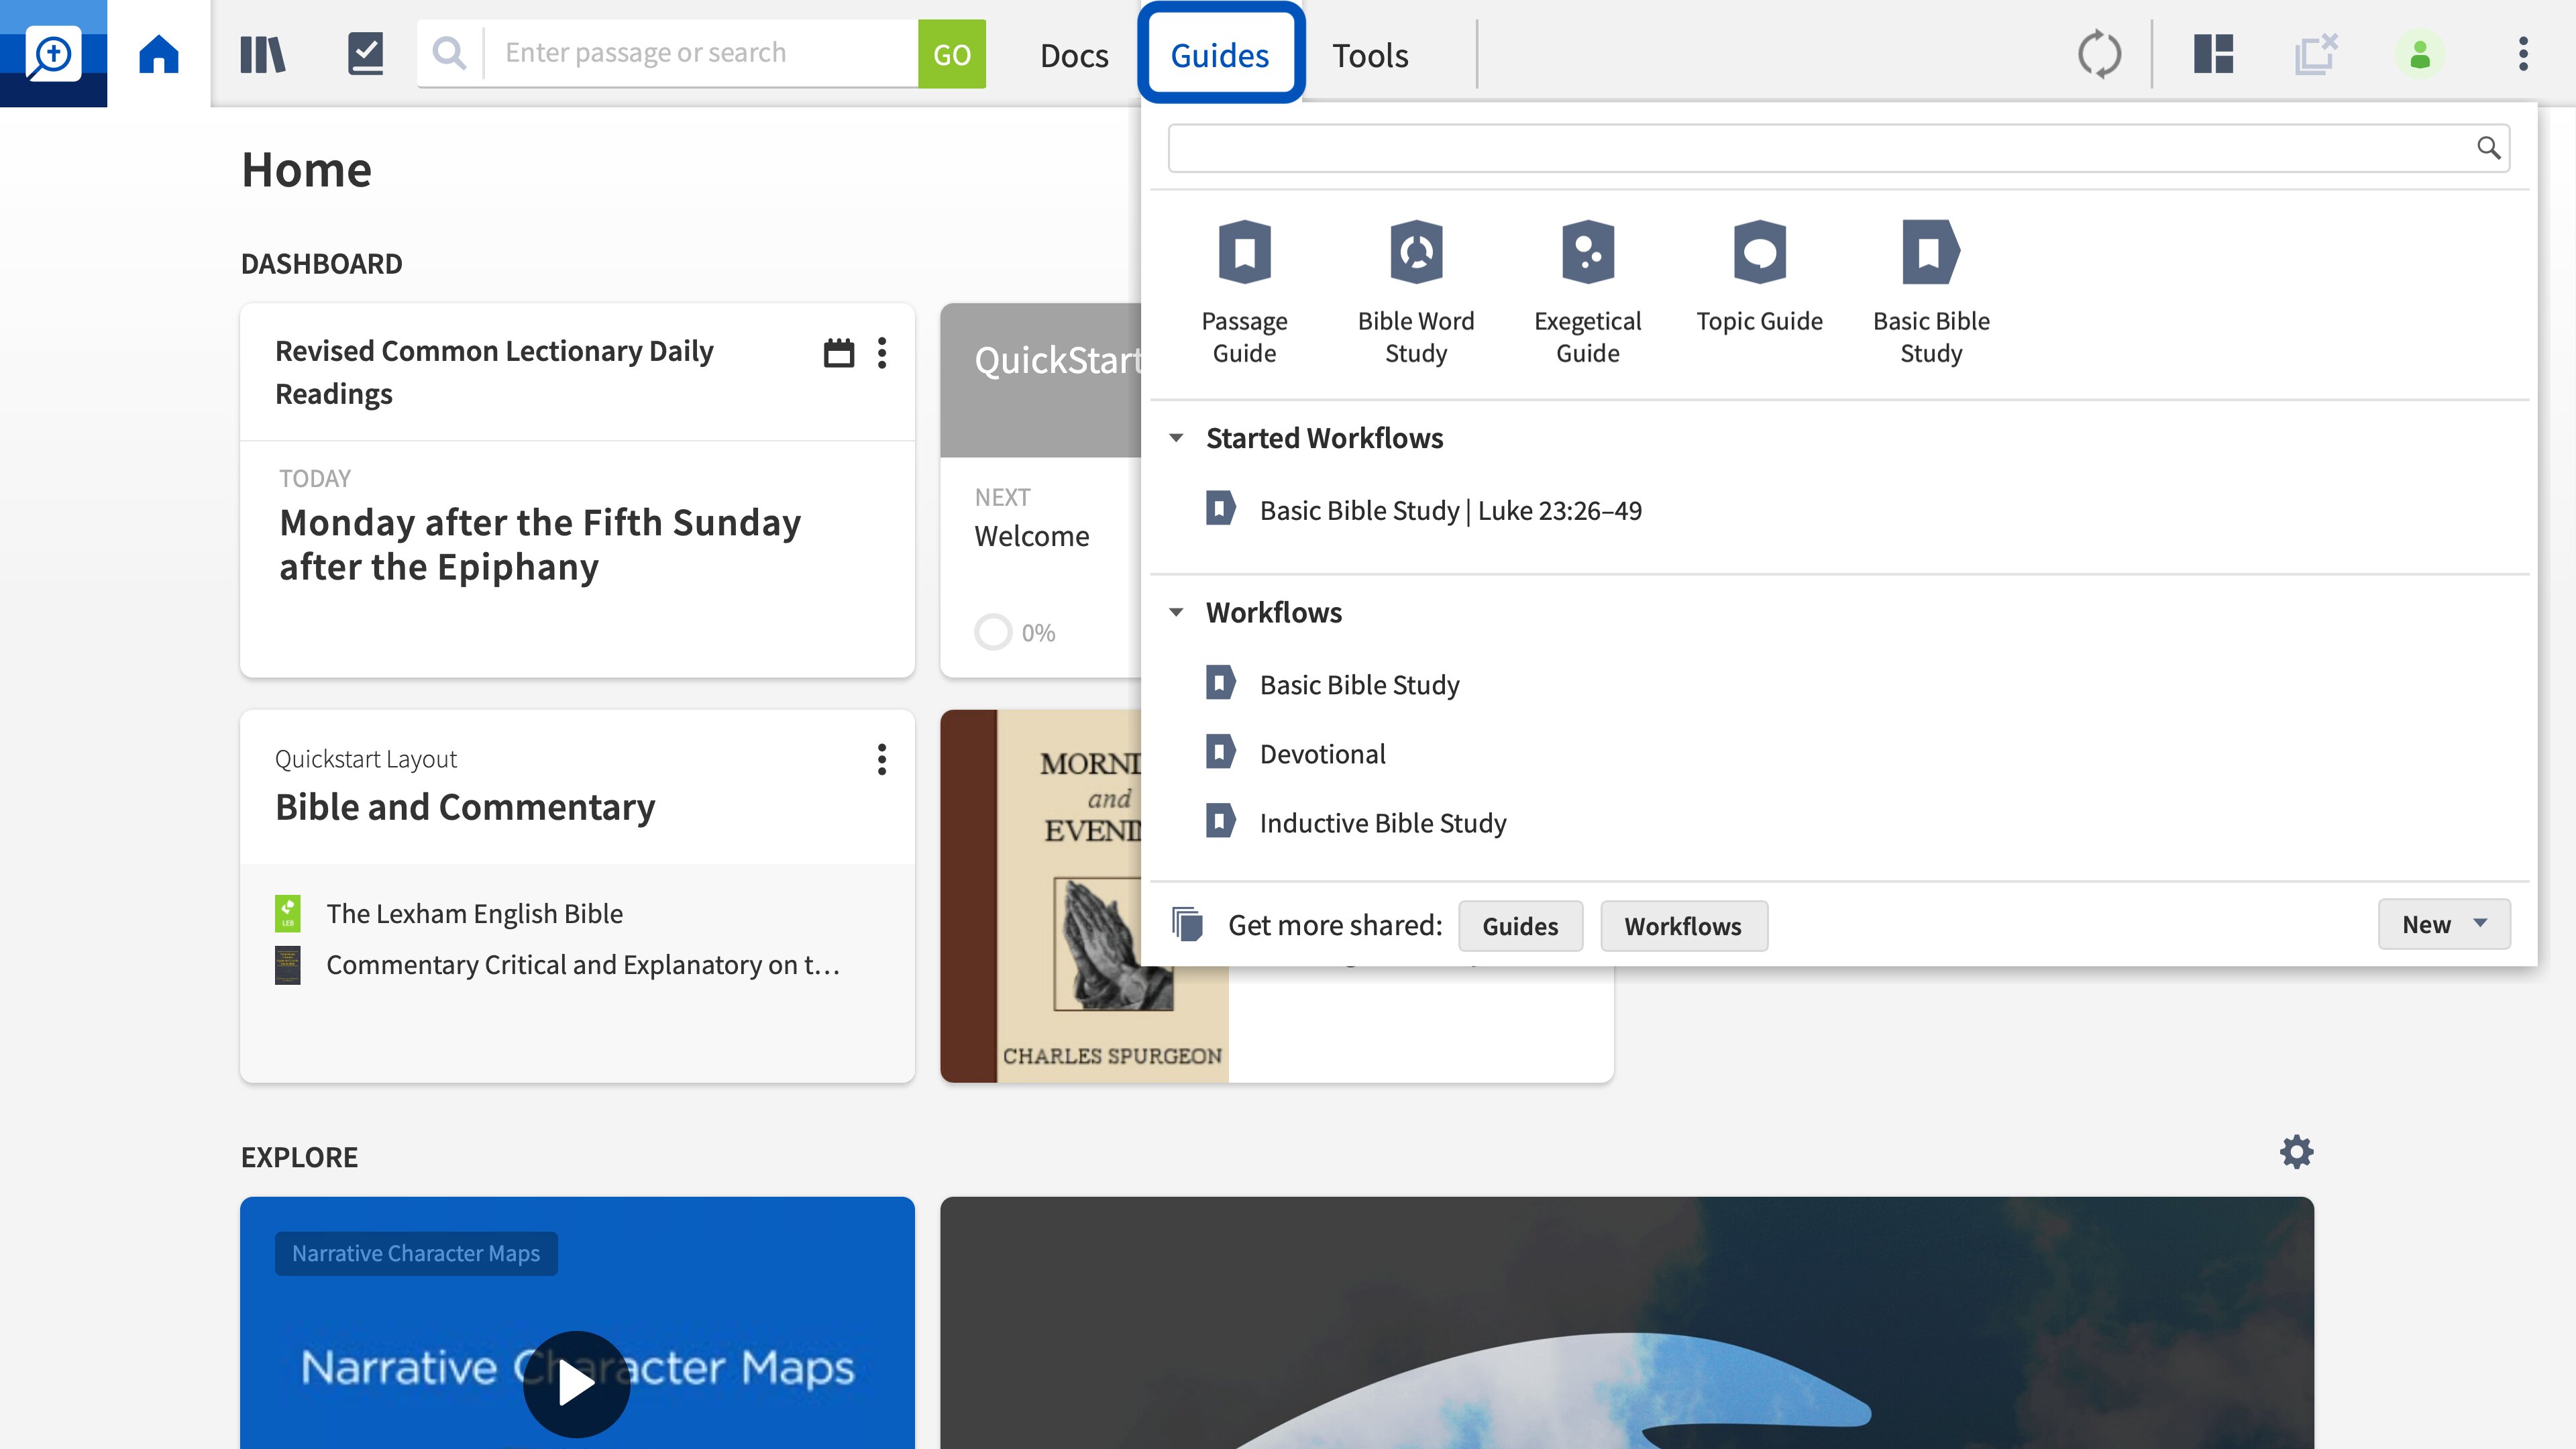Get more shared Guides button
The image size is (2576, 1449).
[1520, 925]
